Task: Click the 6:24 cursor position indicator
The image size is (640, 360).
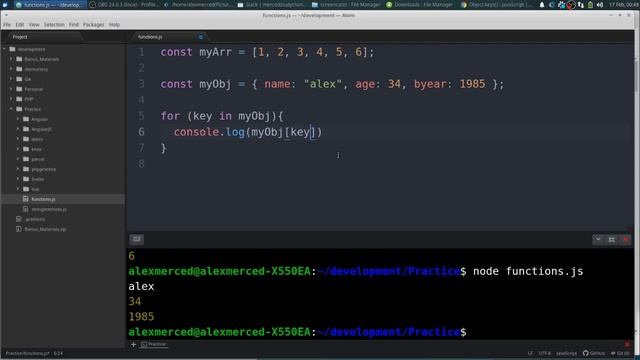Action: tap(58, 353)
